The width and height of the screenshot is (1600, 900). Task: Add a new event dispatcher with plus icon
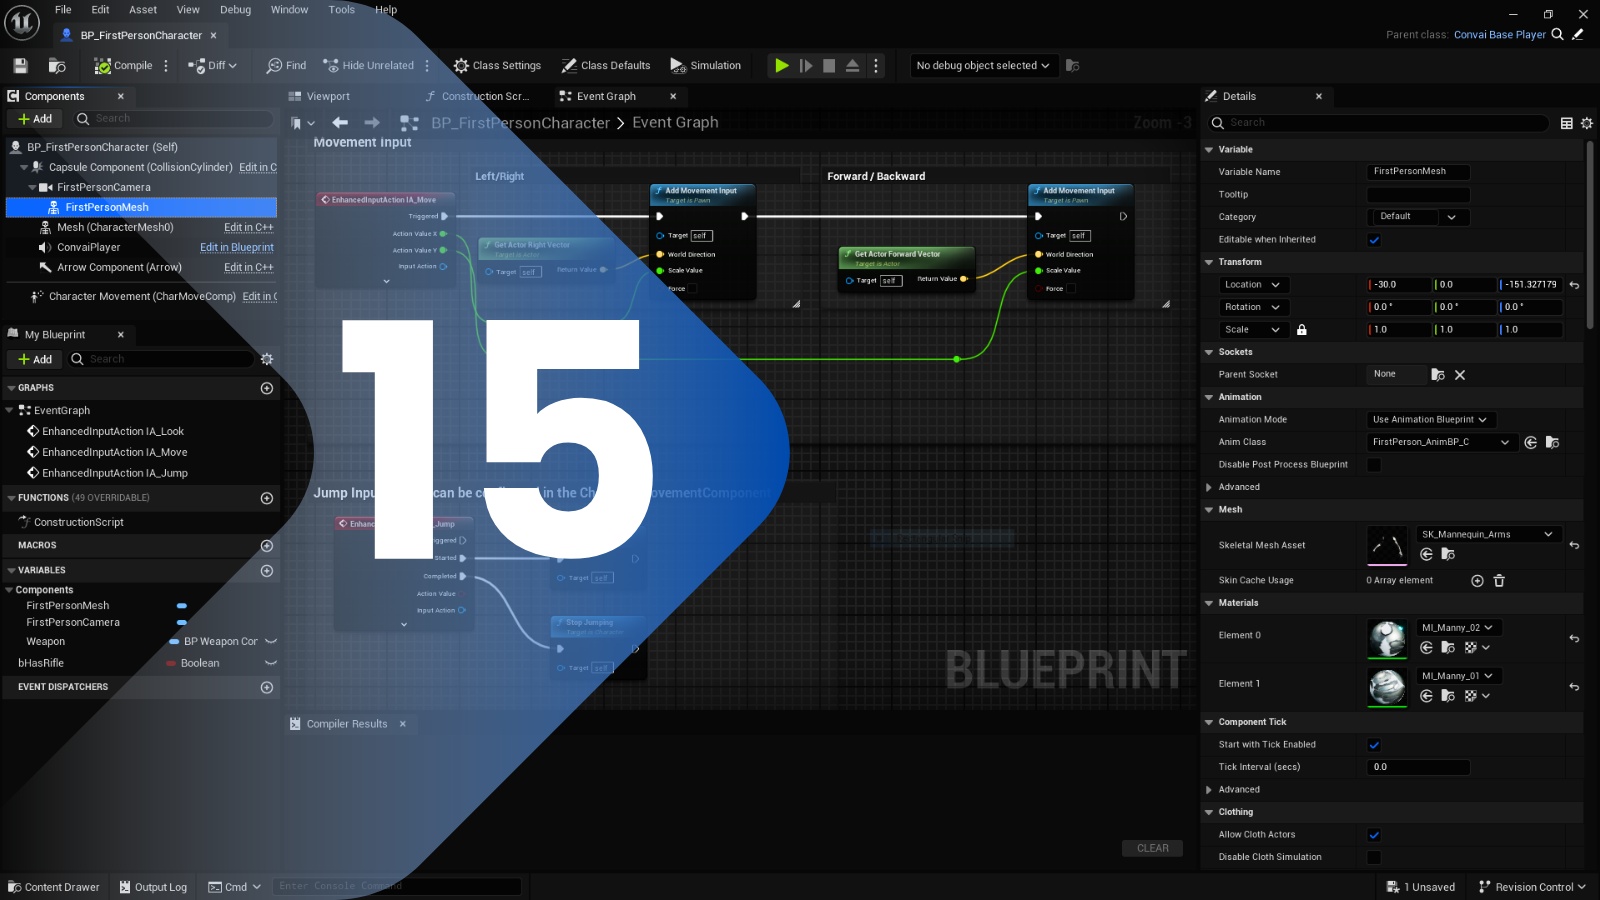[267, 688]
